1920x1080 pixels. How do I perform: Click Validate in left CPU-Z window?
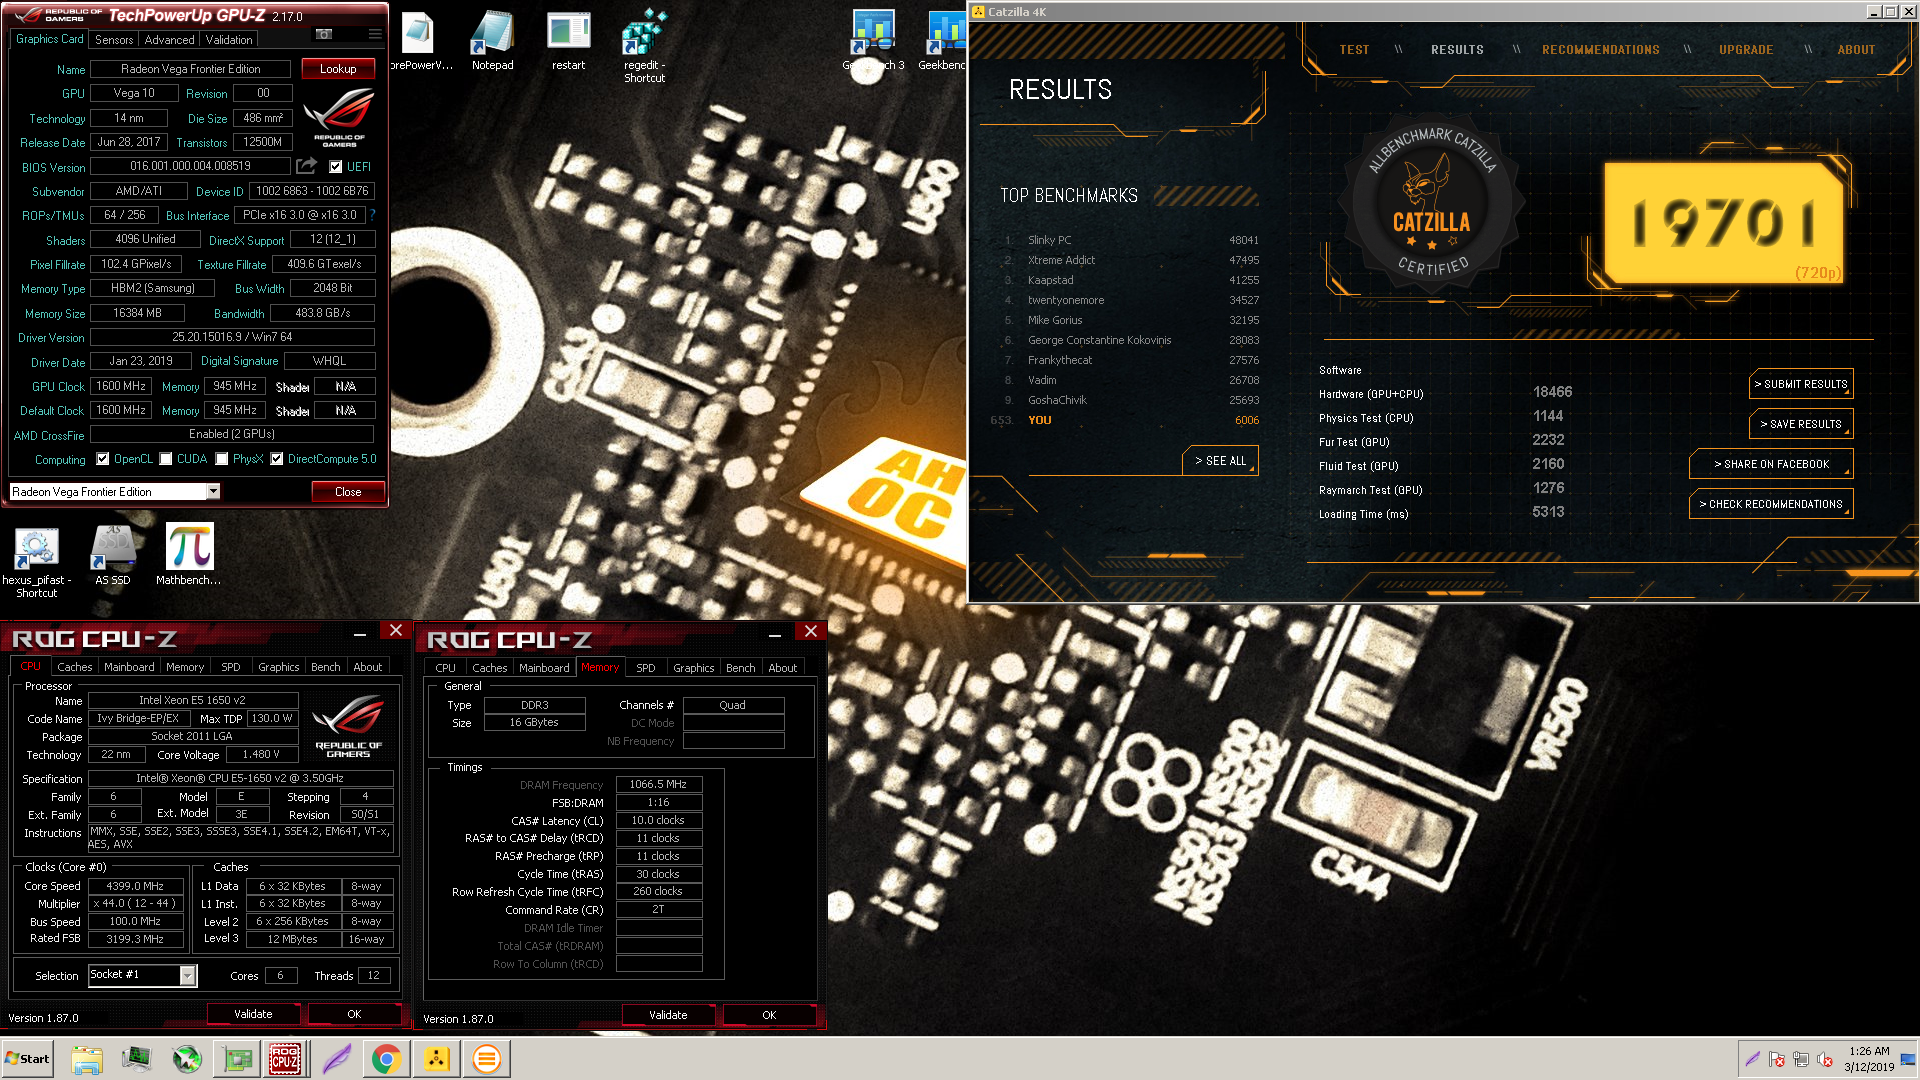[x=253, y=1014]
